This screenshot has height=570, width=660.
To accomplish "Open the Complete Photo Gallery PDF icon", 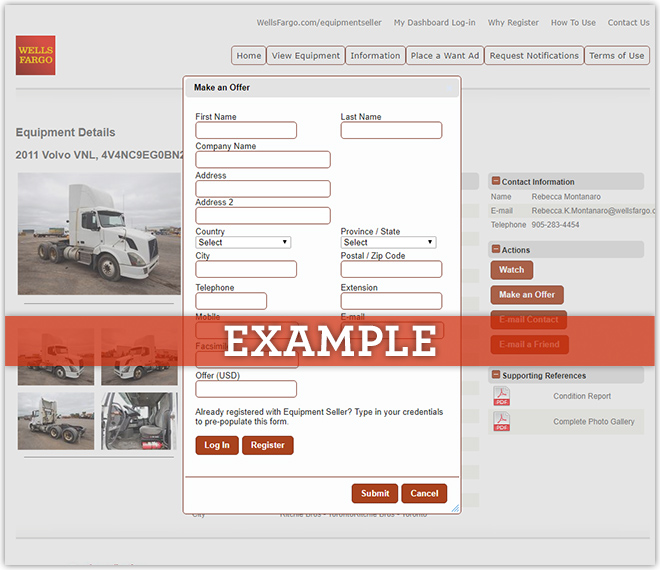I will pos(501,421).
